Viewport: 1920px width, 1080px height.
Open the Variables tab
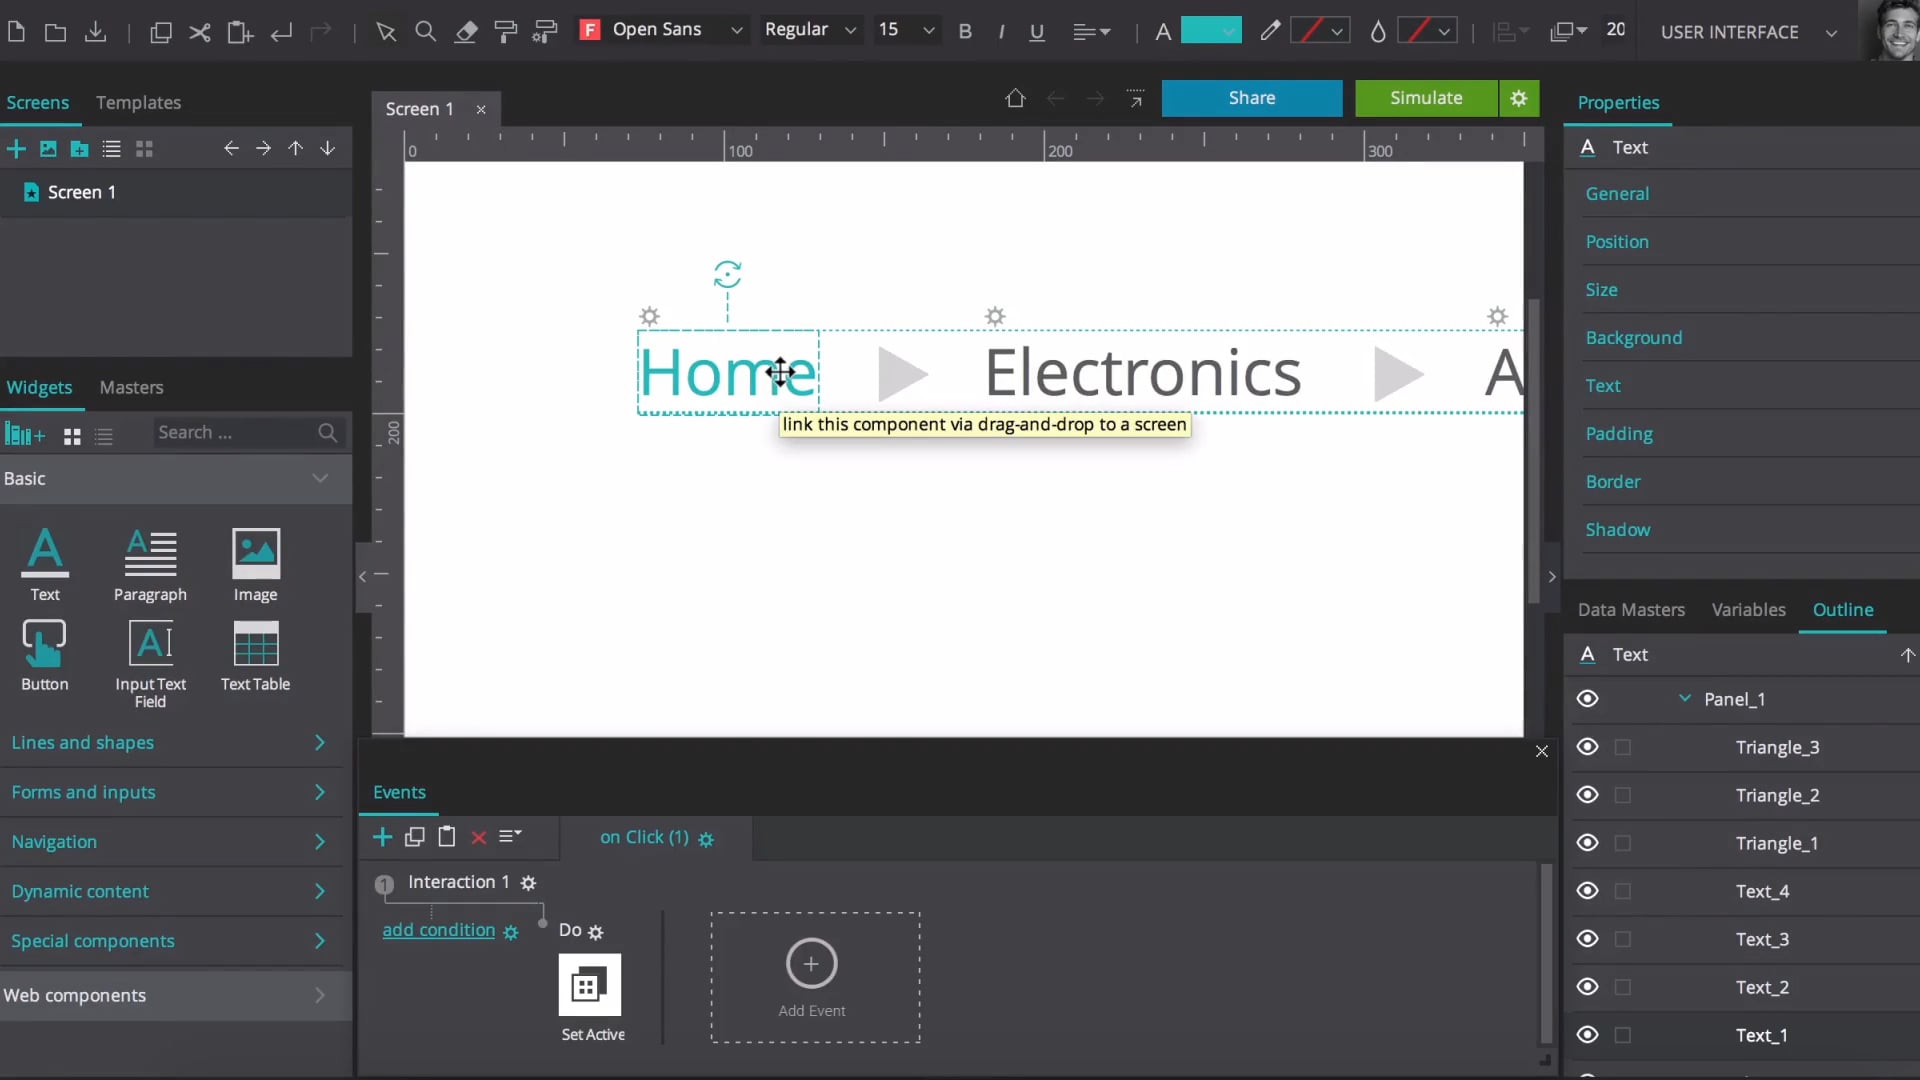[x=1748, y=610]
